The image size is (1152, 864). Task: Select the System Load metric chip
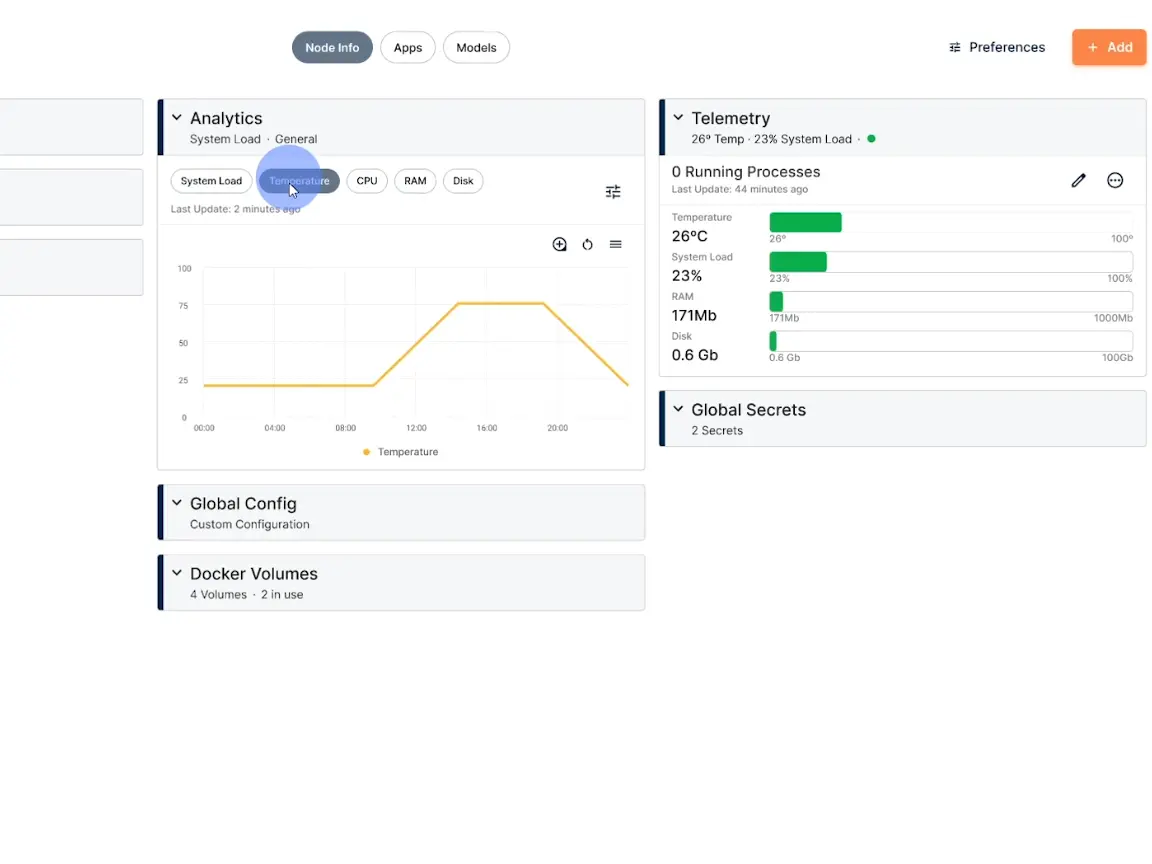[x=211, y=181]
